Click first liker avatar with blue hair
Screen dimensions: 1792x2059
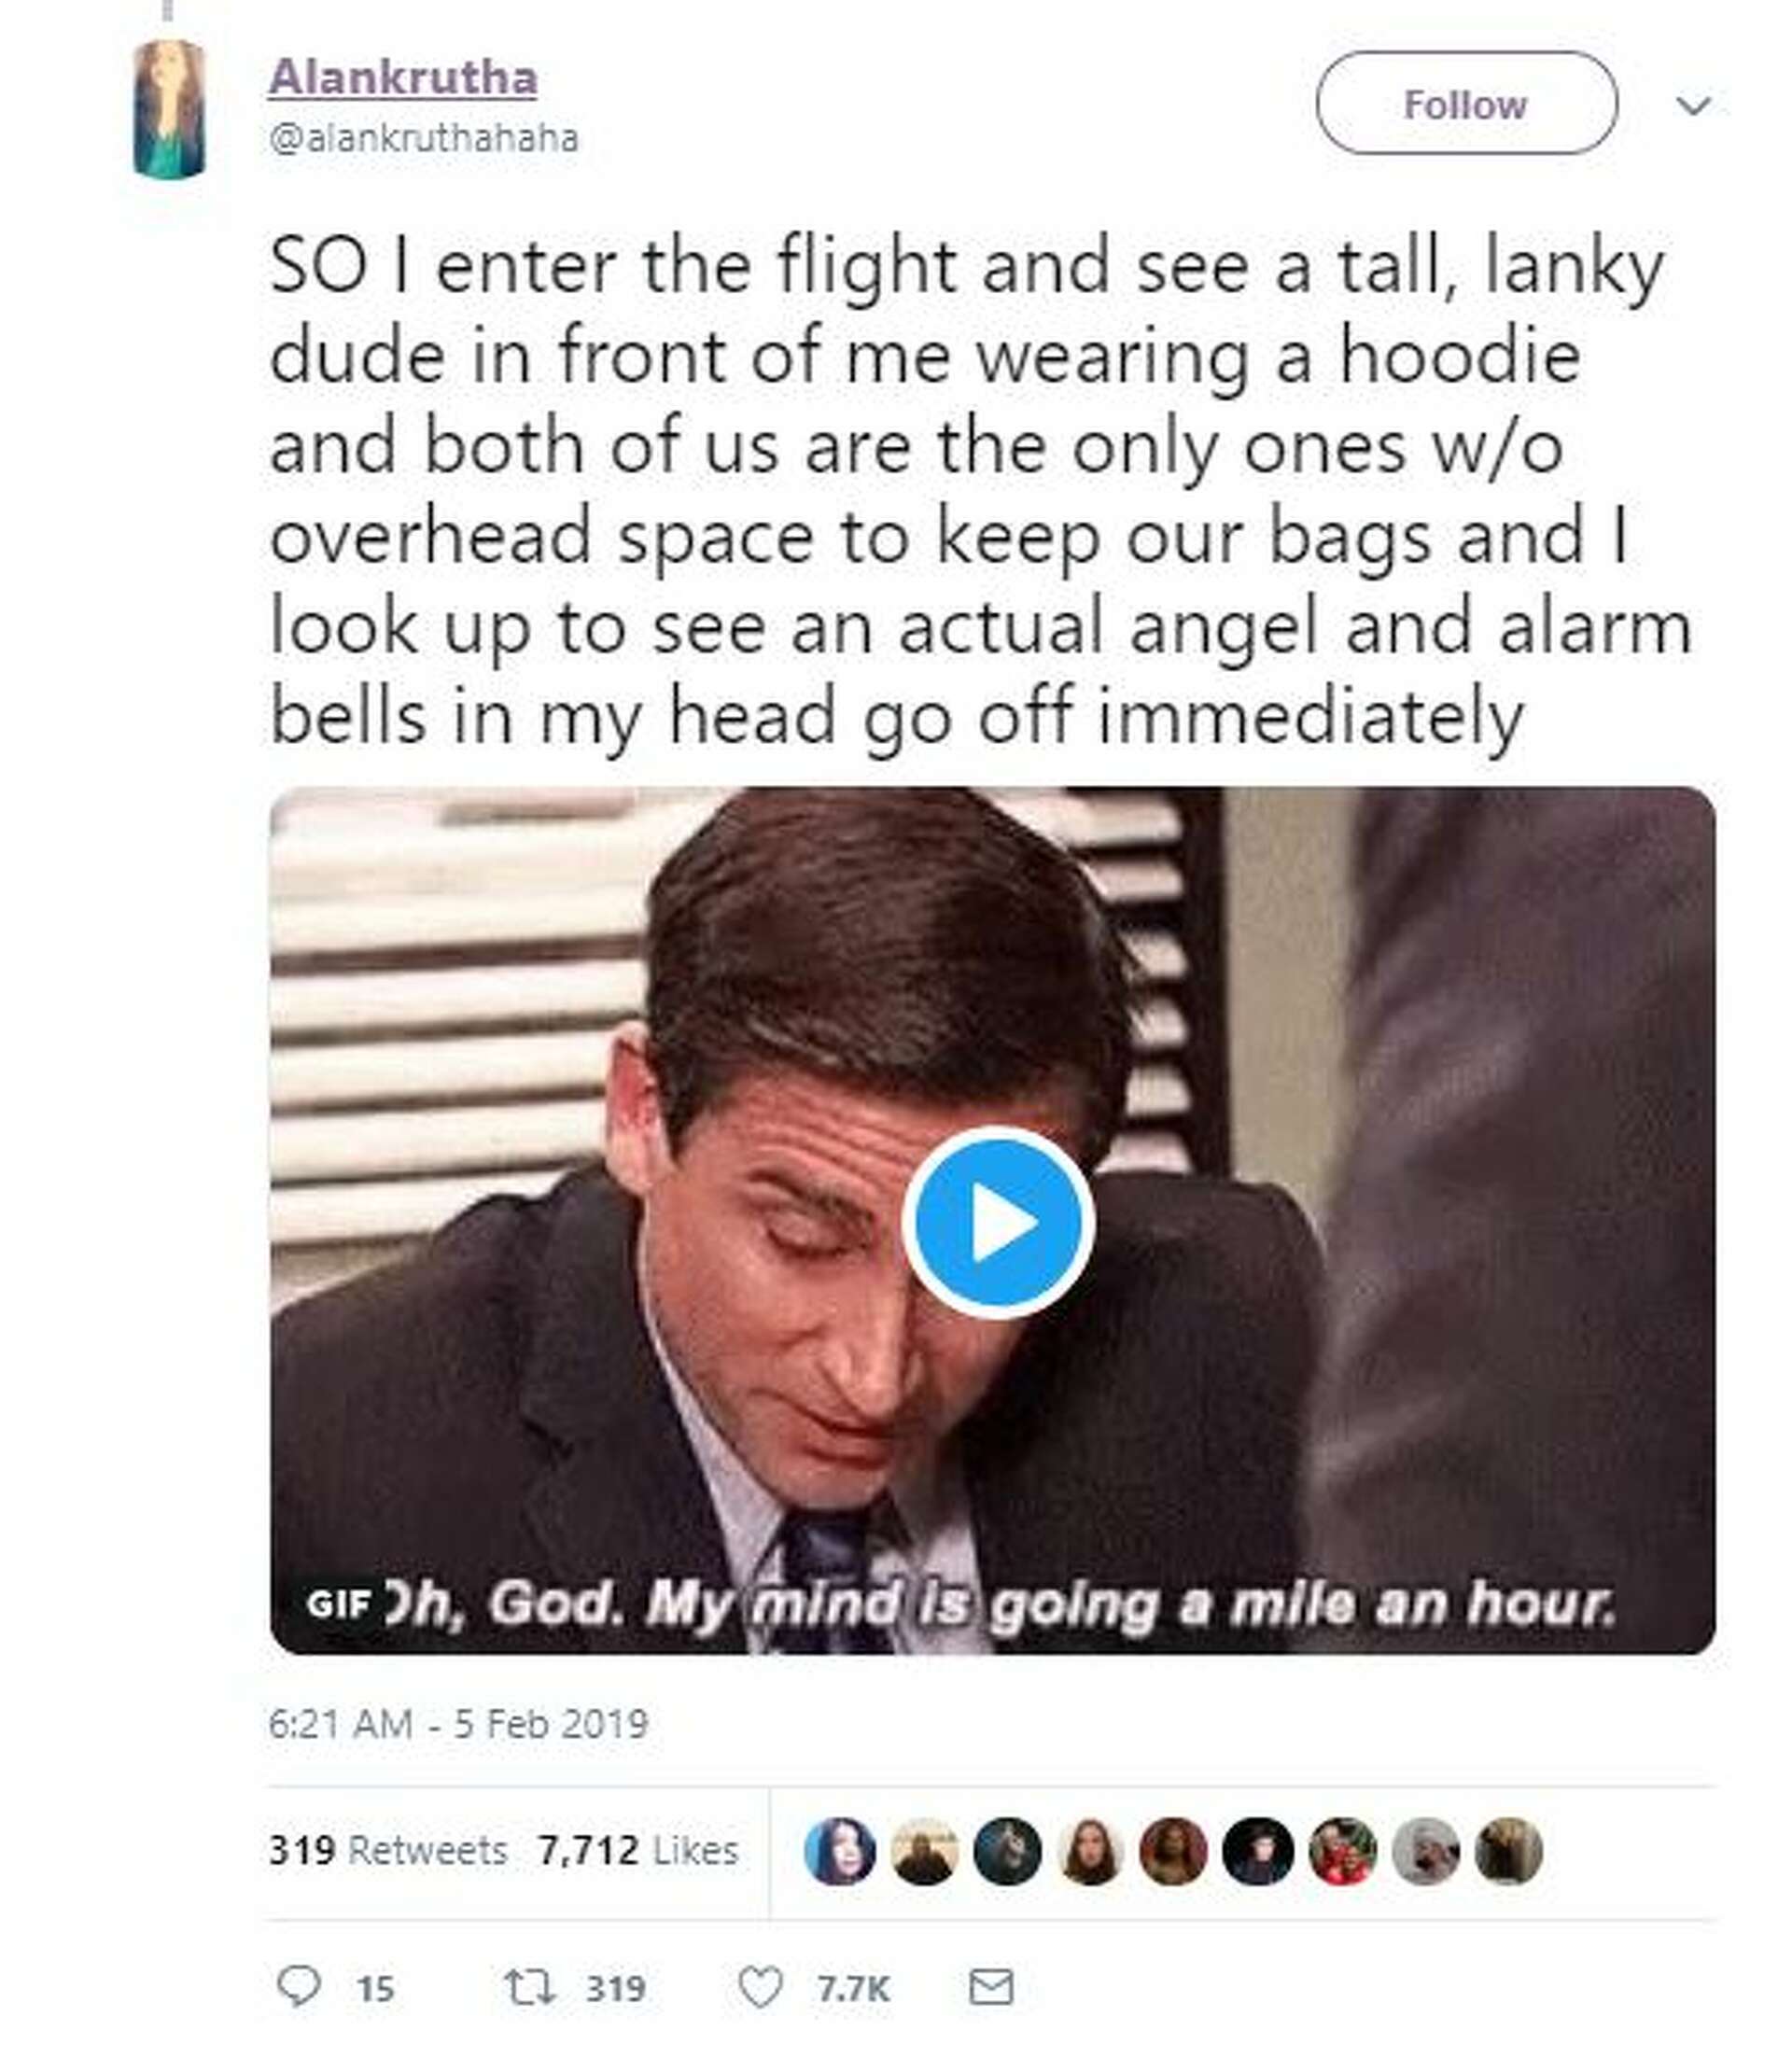840,1851
